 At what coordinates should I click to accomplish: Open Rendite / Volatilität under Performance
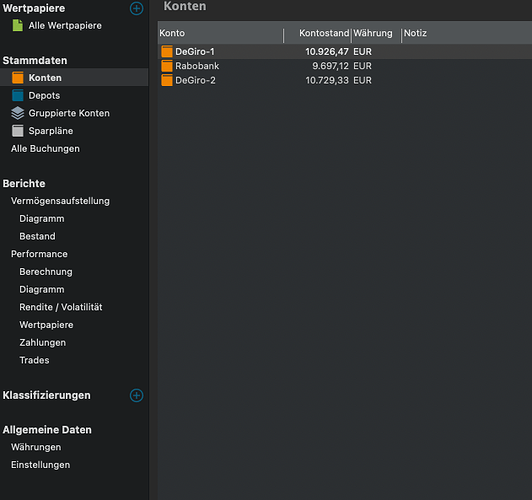click(x=61, y=307)
